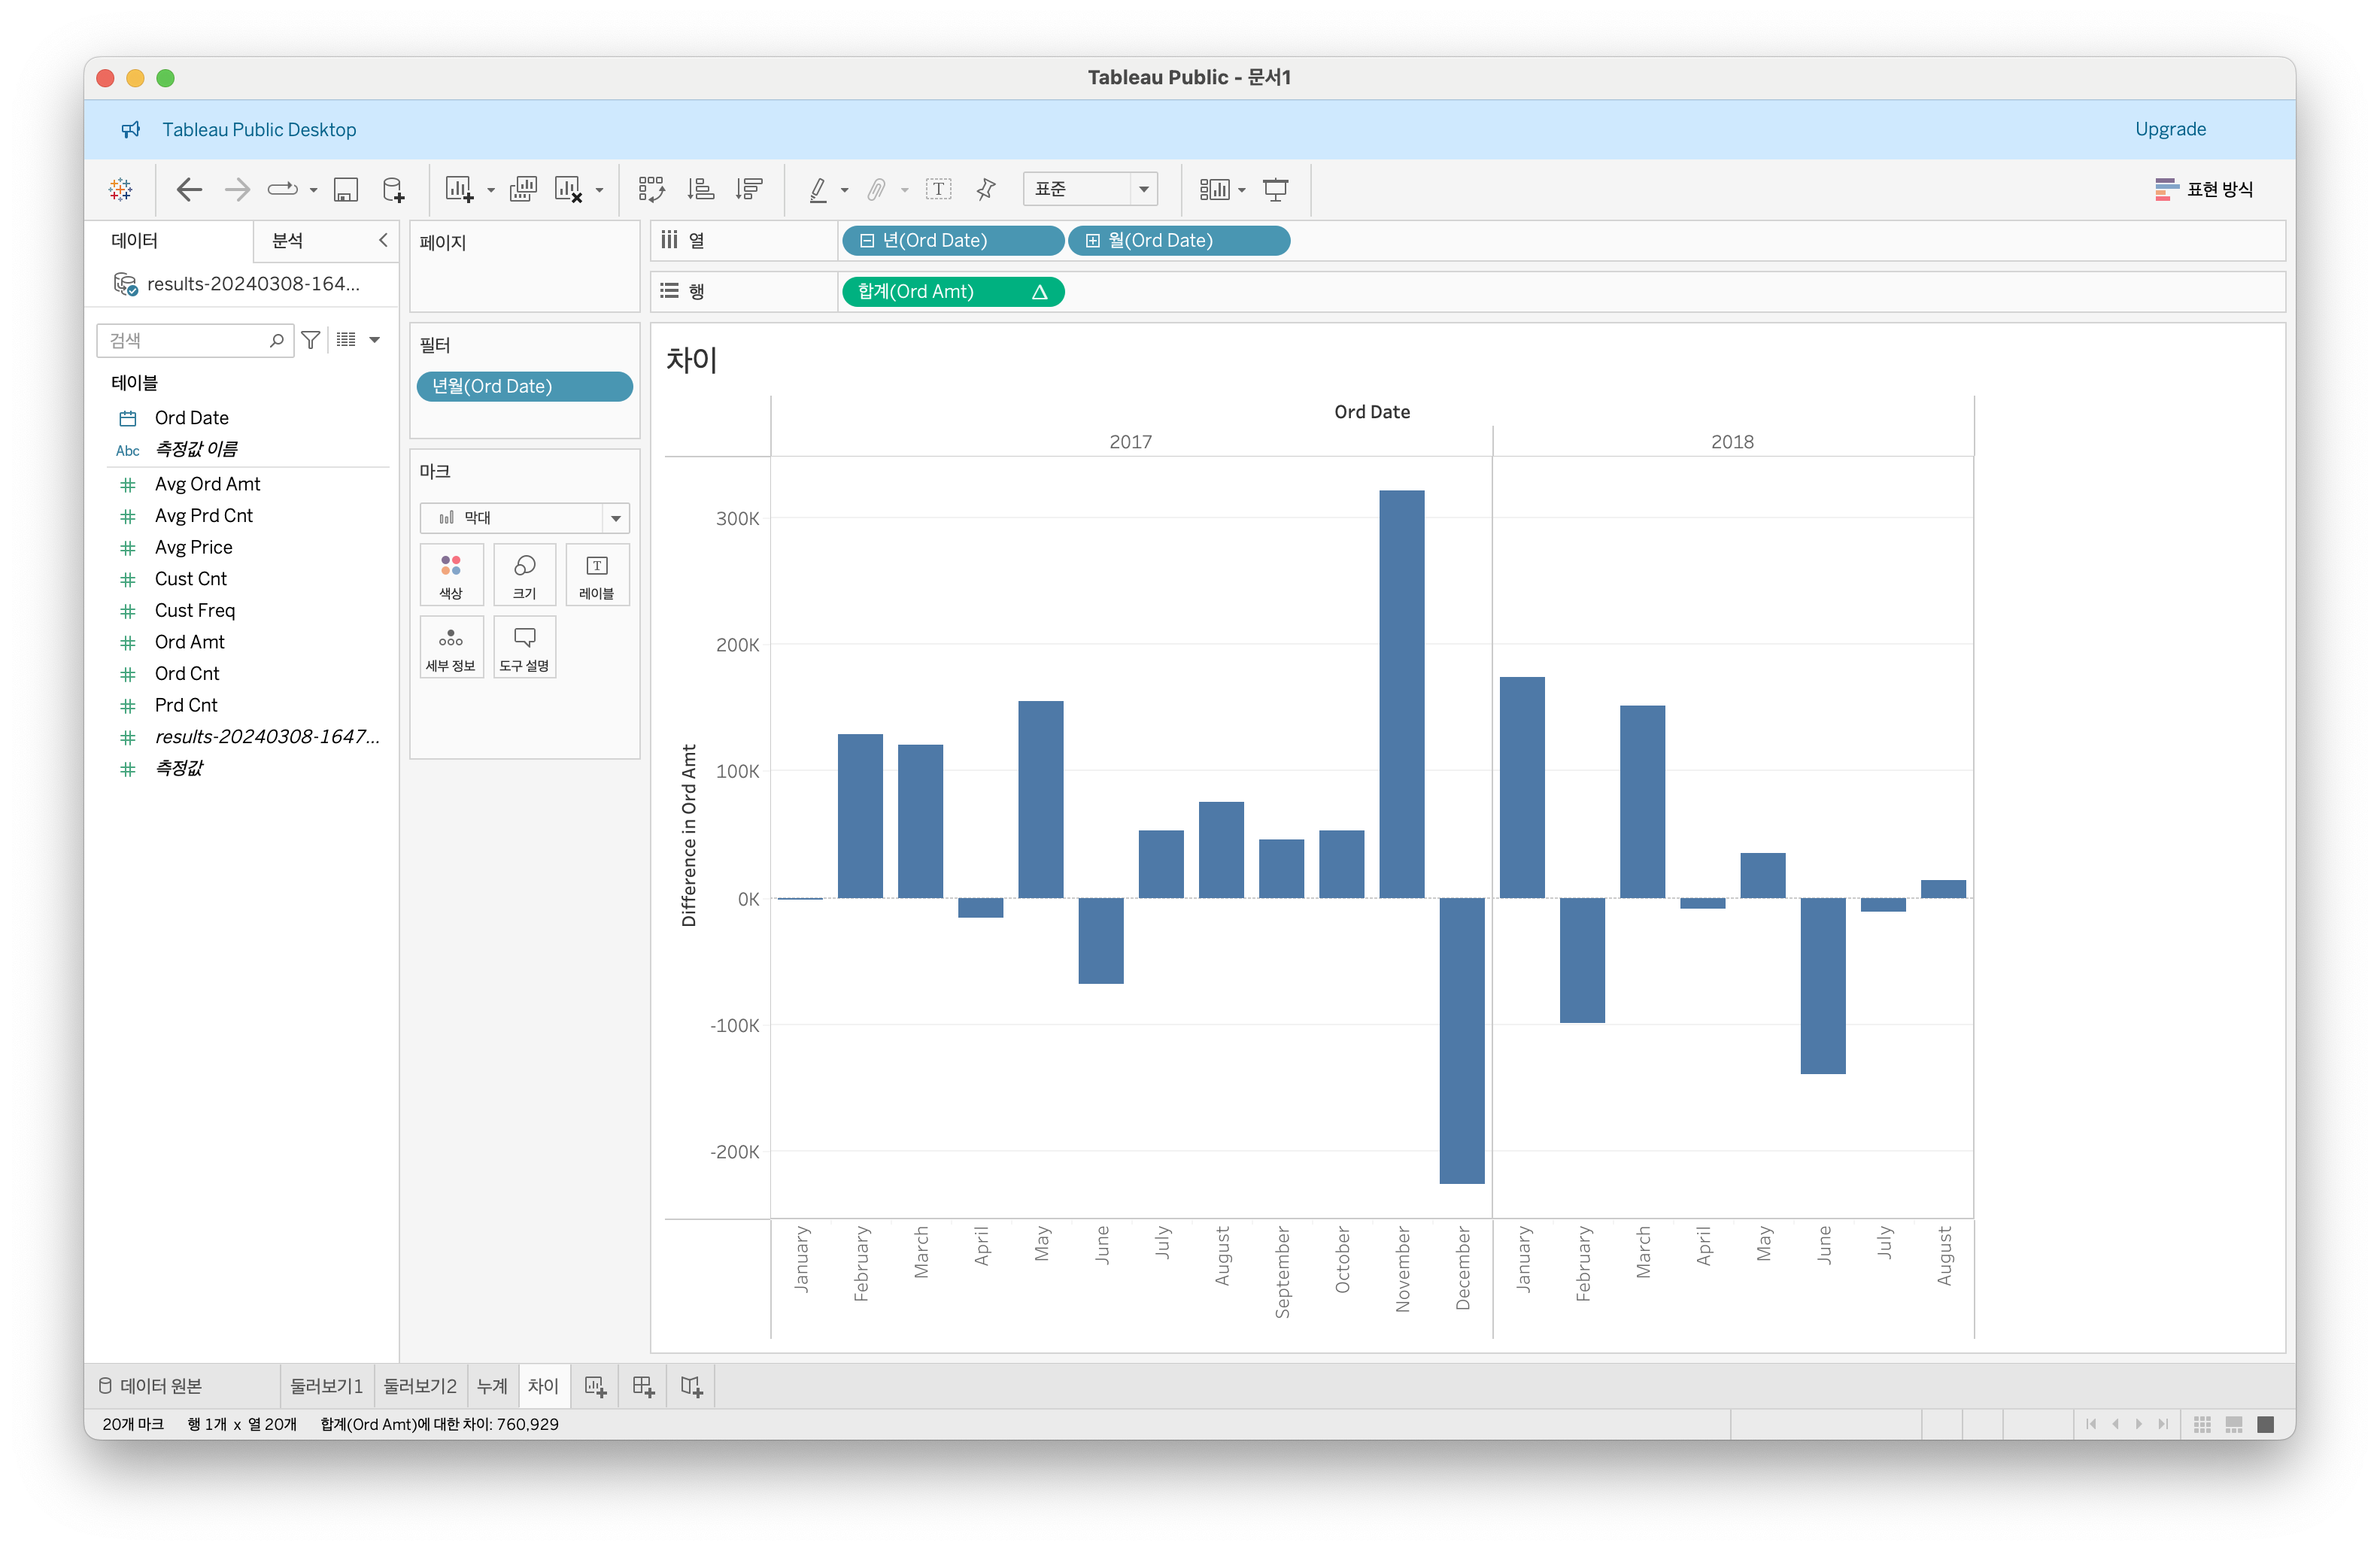Click the save icon in toolbar
2380x1551 pixels.
click(x=346, y=189)
